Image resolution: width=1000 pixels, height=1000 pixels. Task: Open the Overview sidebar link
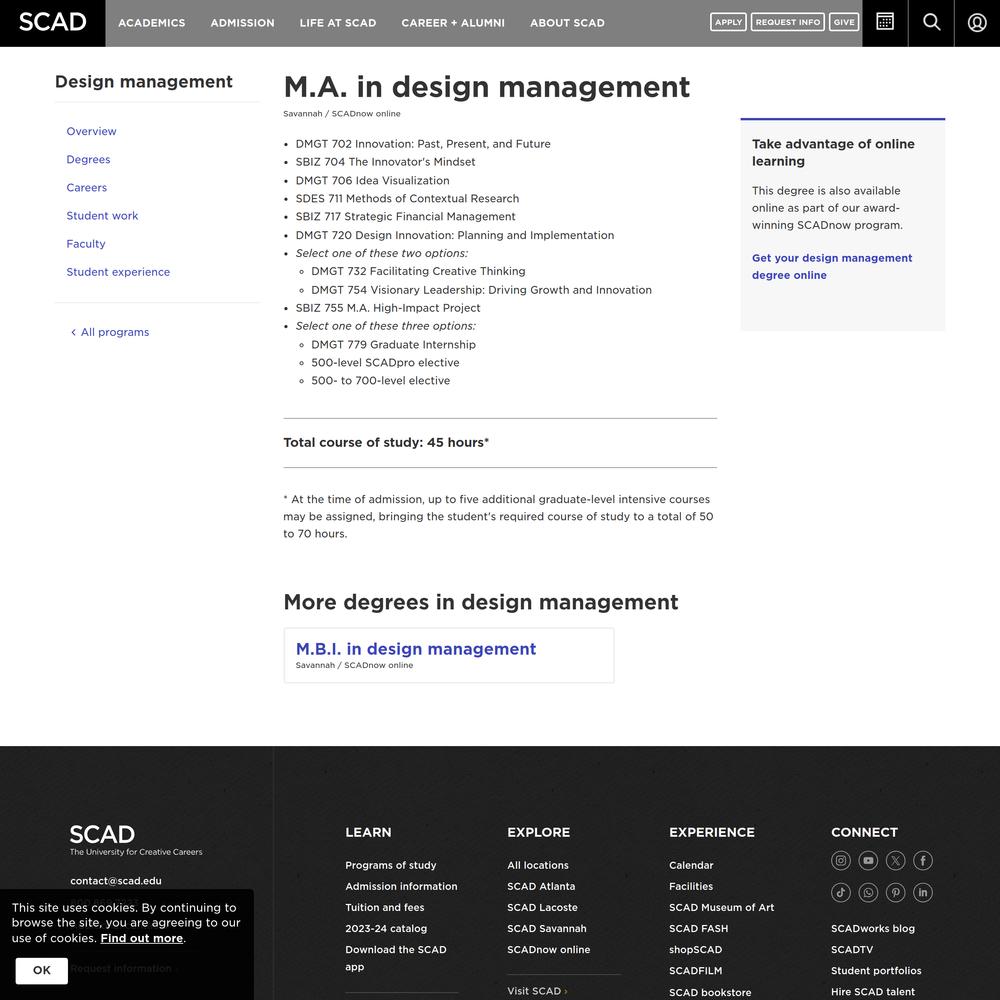point(91,131)
